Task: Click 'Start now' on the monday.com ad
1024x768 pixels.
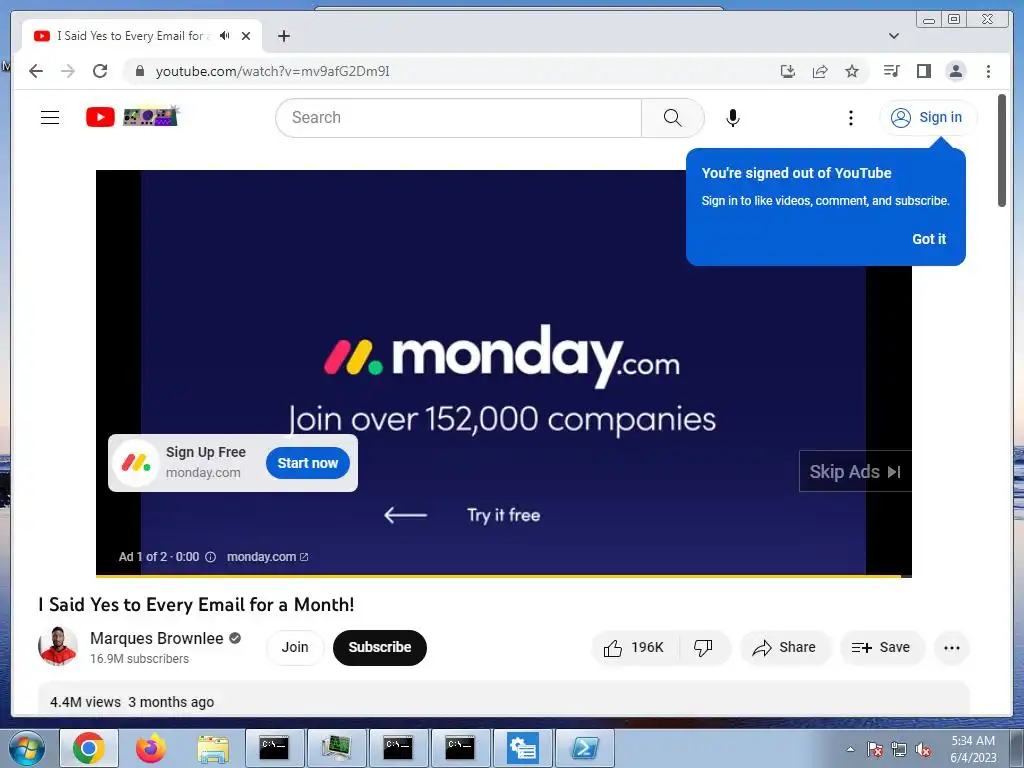Action: (308, 463)
